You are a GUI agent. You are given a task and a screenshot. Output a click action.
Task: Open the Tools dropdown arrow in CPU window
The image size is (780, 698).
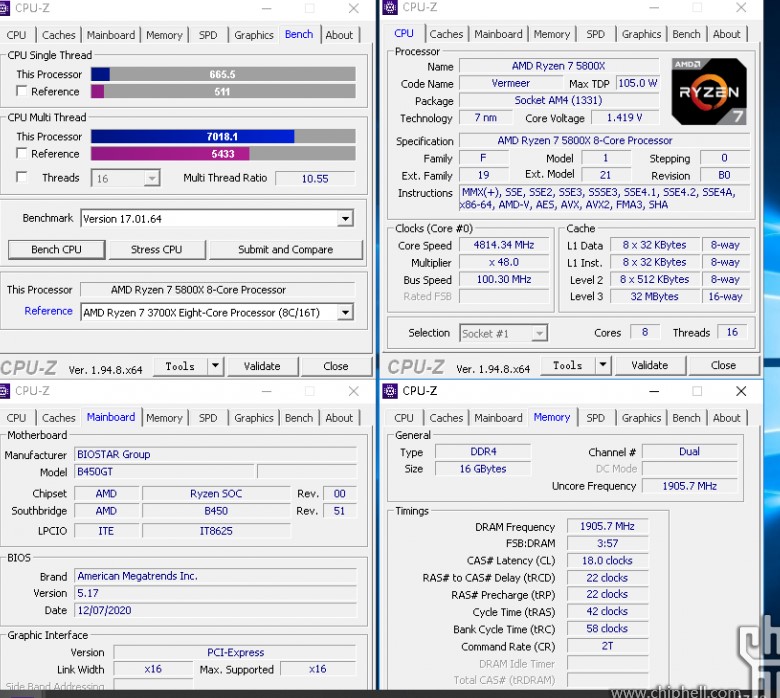tap(602, 365)
